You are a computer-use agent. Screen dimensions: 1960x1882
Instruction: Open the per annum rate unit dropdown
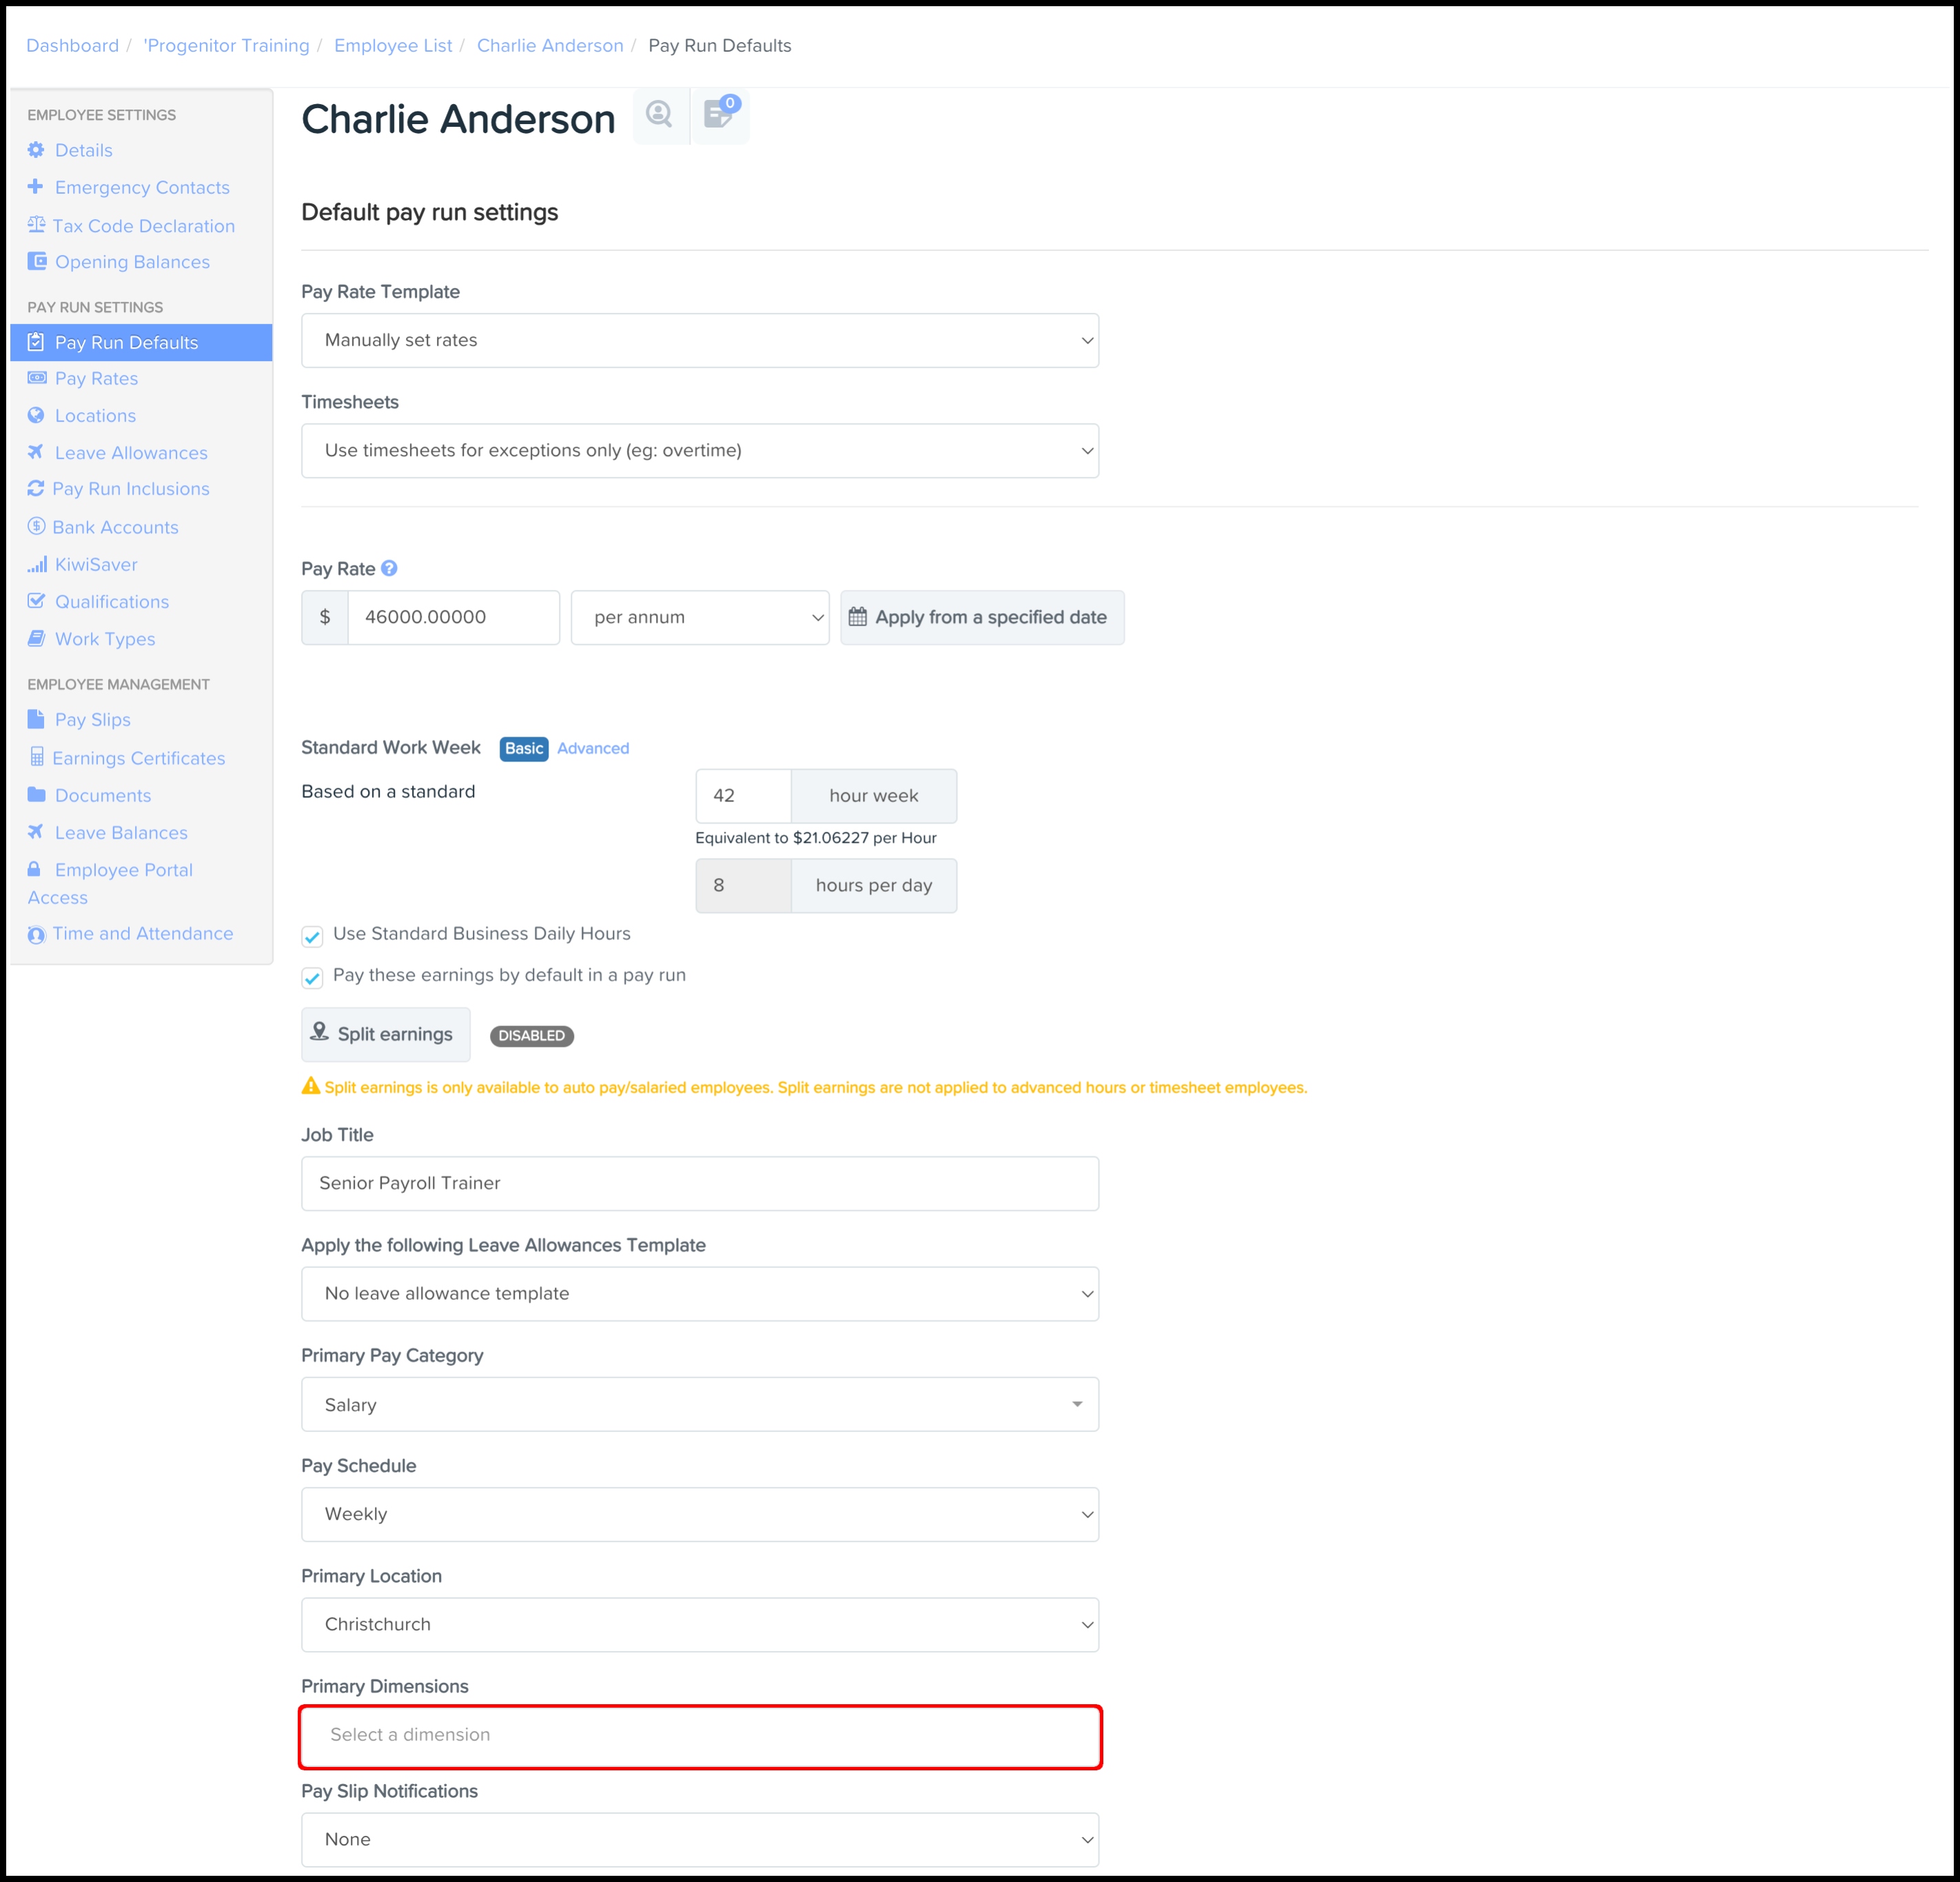click(x=700, y=618)
